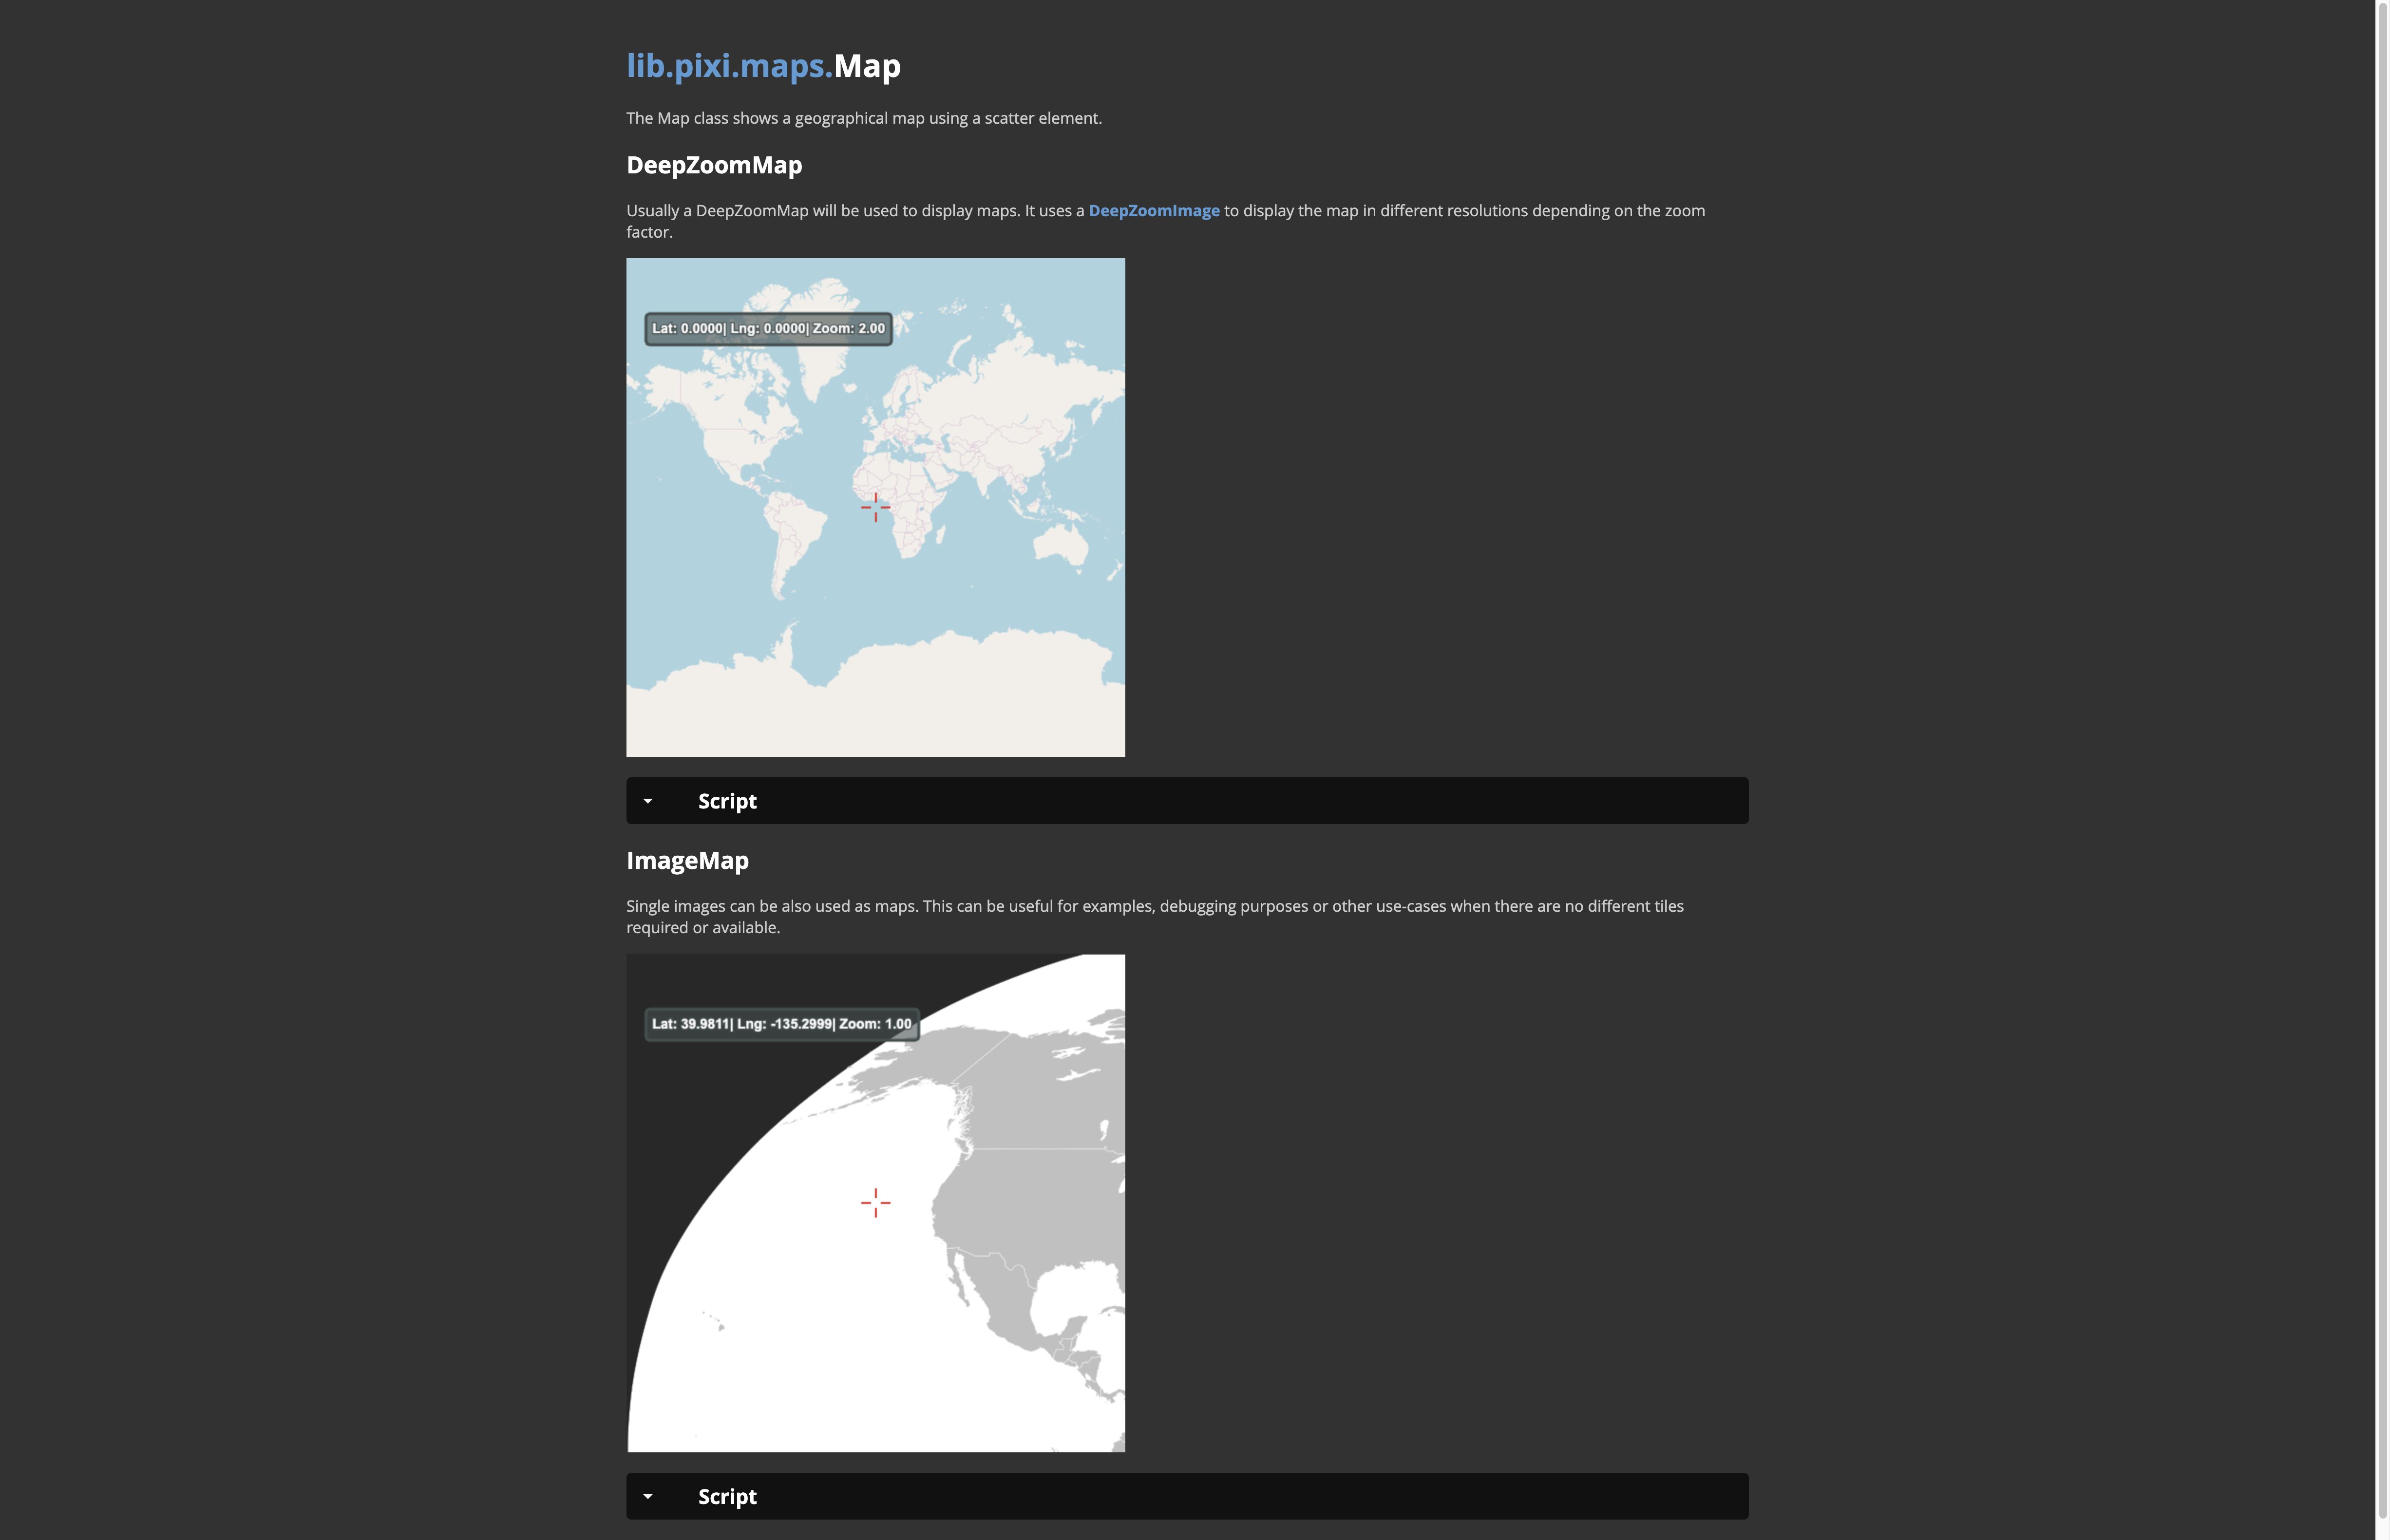This screenshot has height=1540, width=2390.
Task: Click the Lat 39.9811 Zoom 1.00 coordinate badge
Action: point(781,1024)
